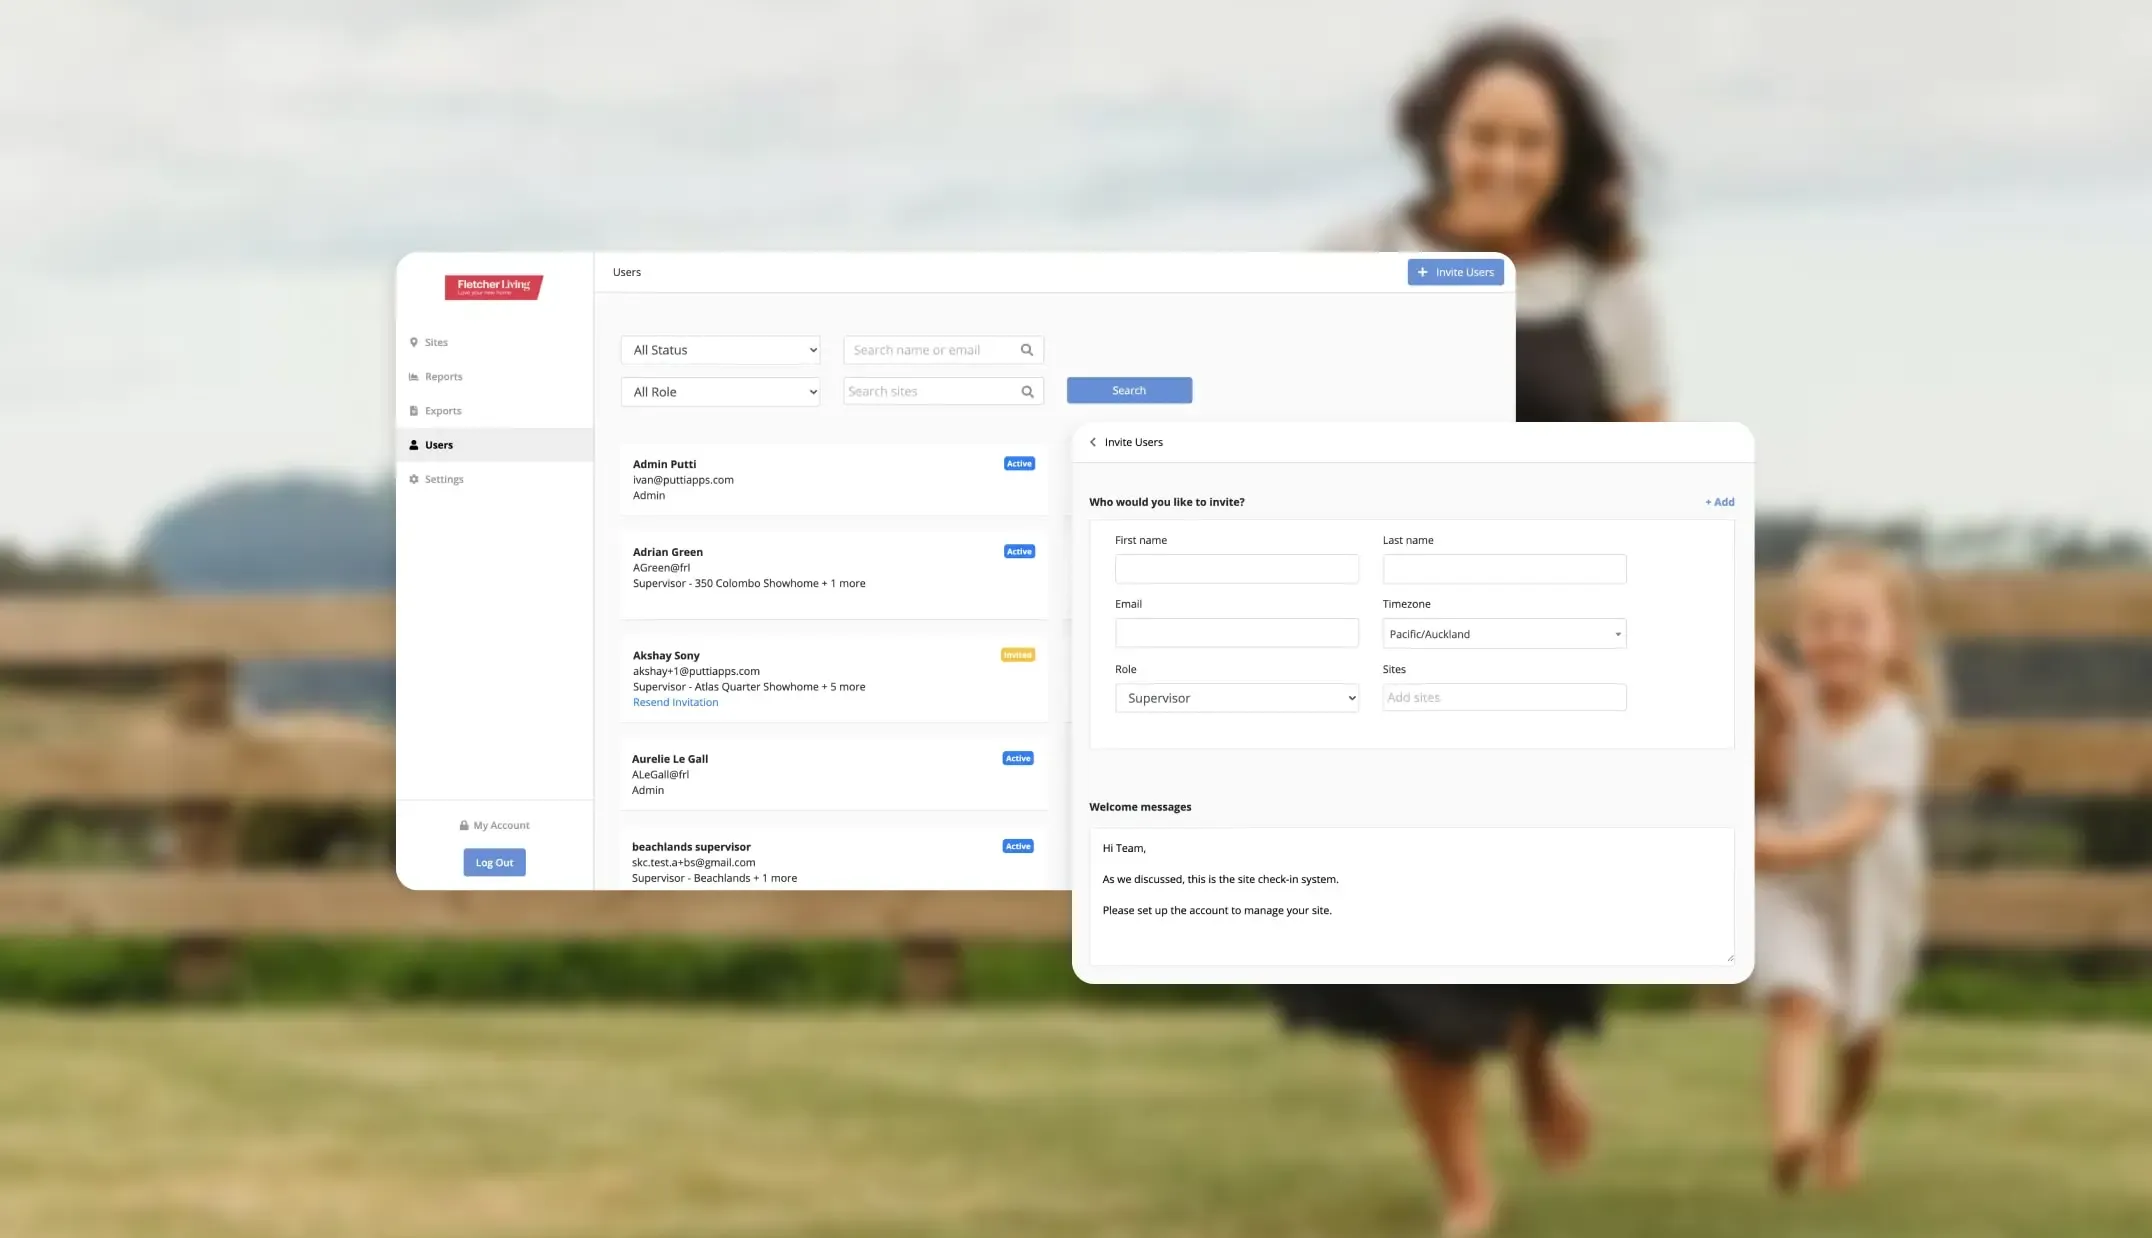Click the Log Out button
Screen dimensions: 2152x1238
click(x=494, y=862)
